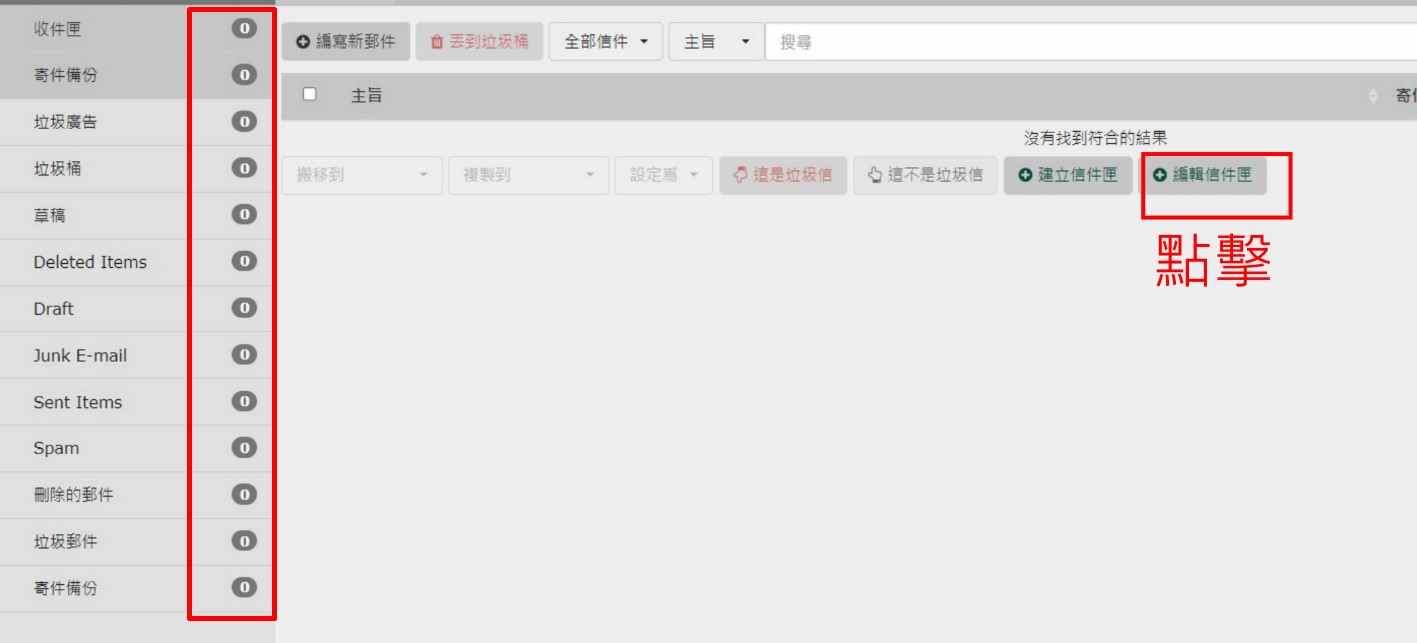The image size is (1417, 643).
Task: Click the trash icon on 丟到垃圾桶
Action: pos(436,42)
